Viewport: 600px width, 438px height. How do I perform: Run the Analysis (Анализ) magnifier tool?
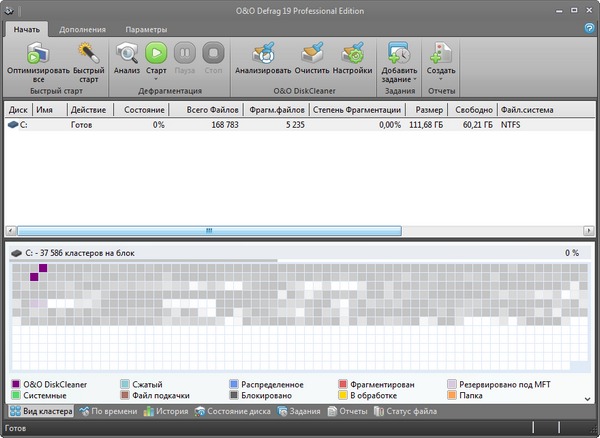pos(127,52)
